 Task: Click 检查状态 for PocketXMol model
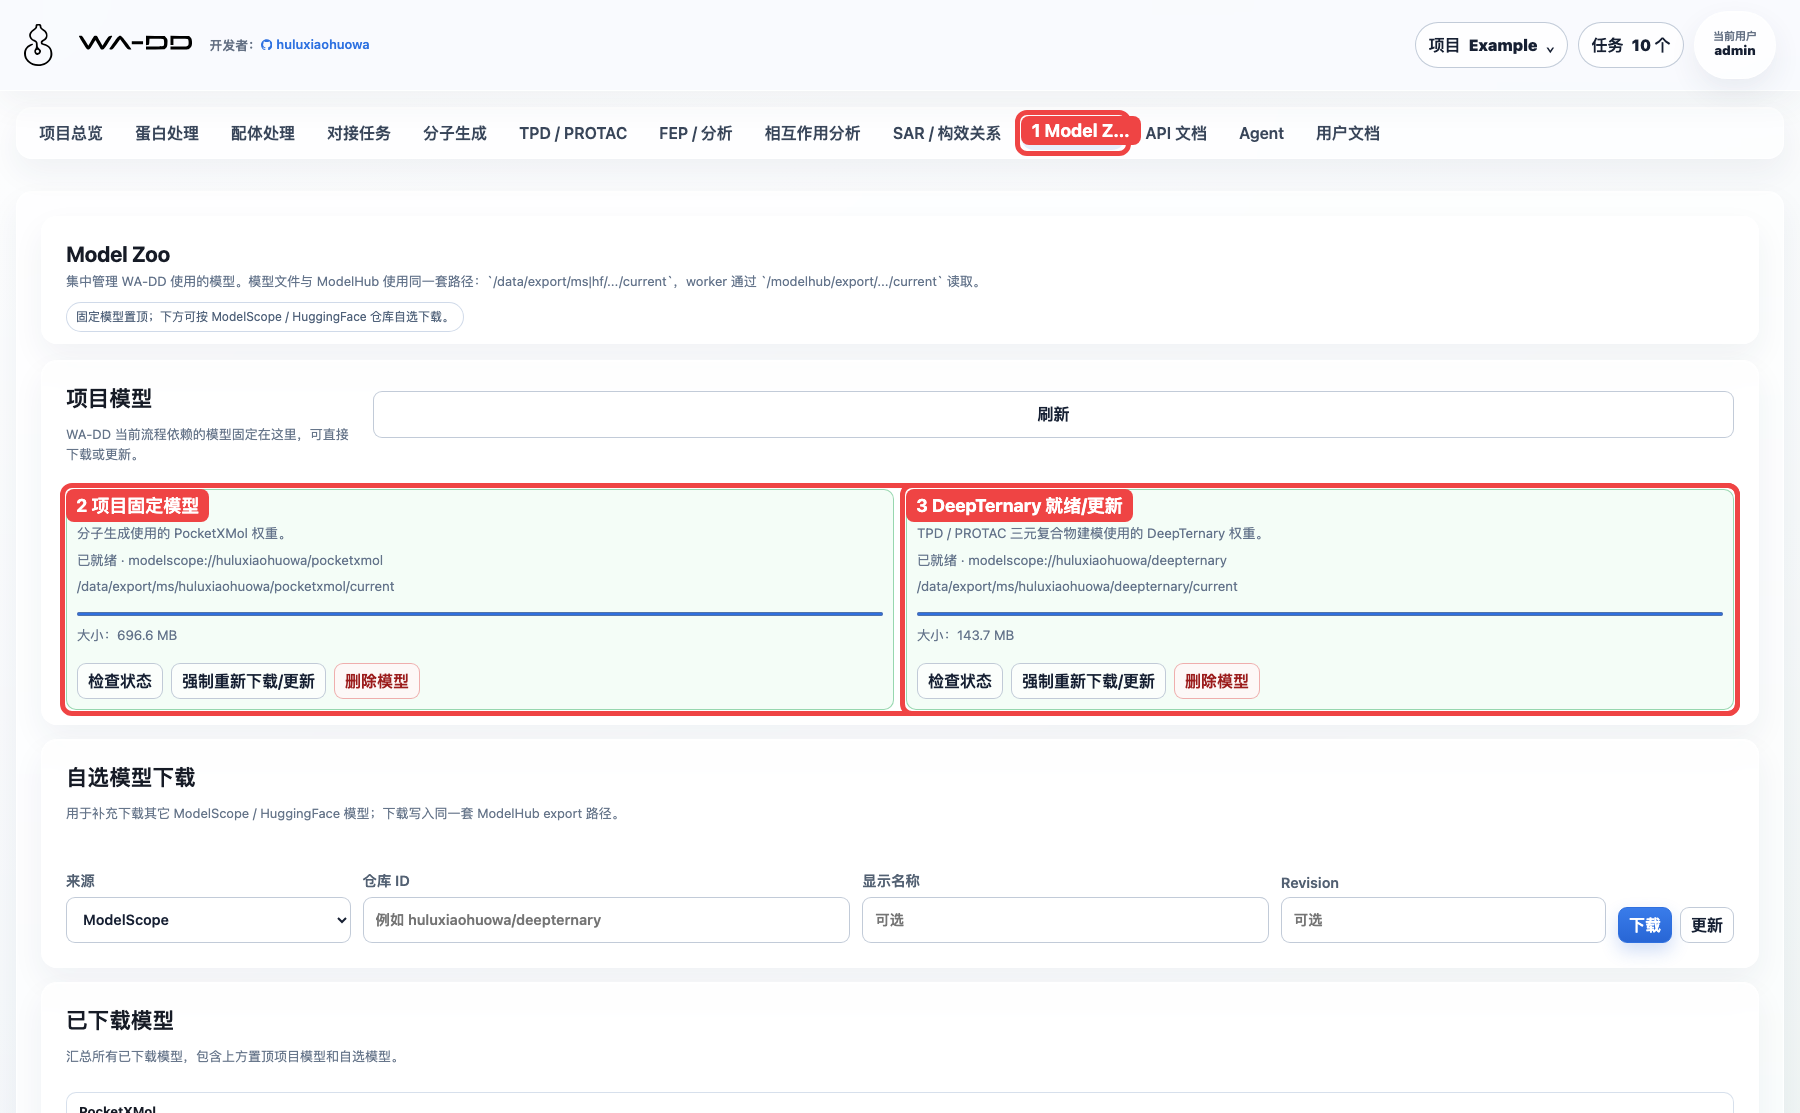point(120,681)
